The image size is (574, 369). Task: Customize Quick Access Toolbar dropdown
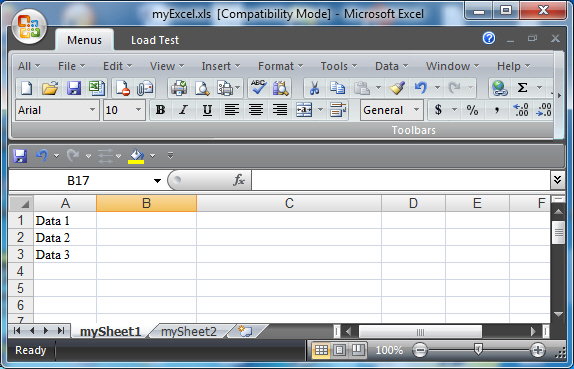[170, 156]
